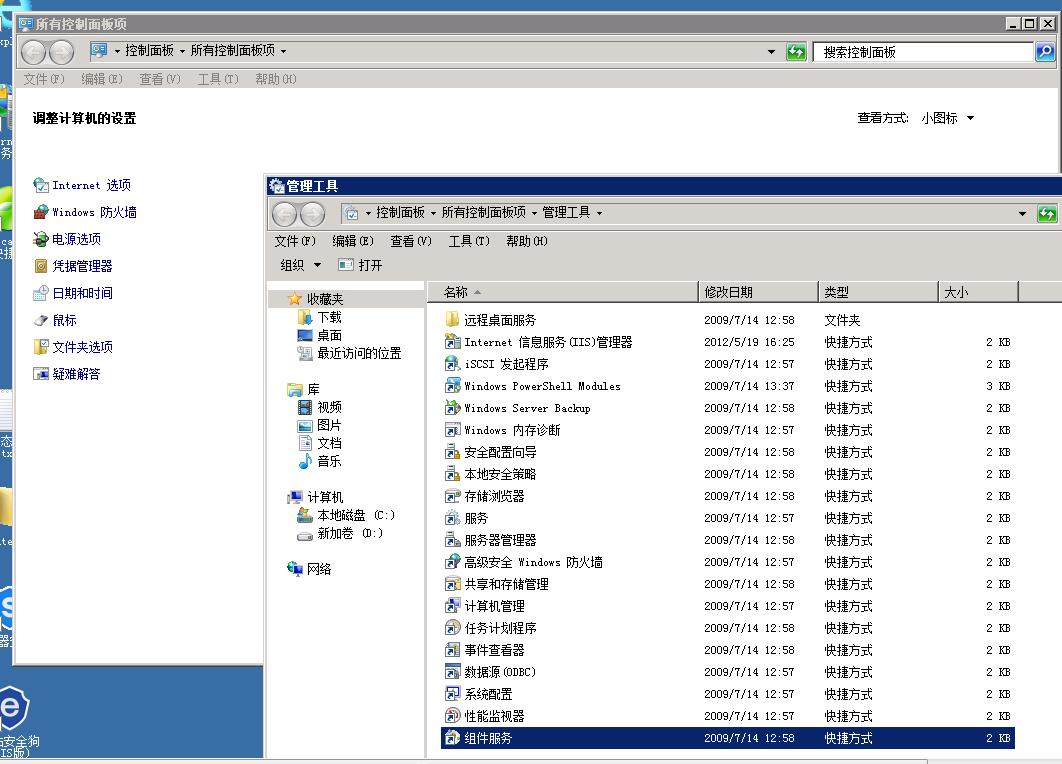Sort list by 修改日期 column header

click(756, 292)
